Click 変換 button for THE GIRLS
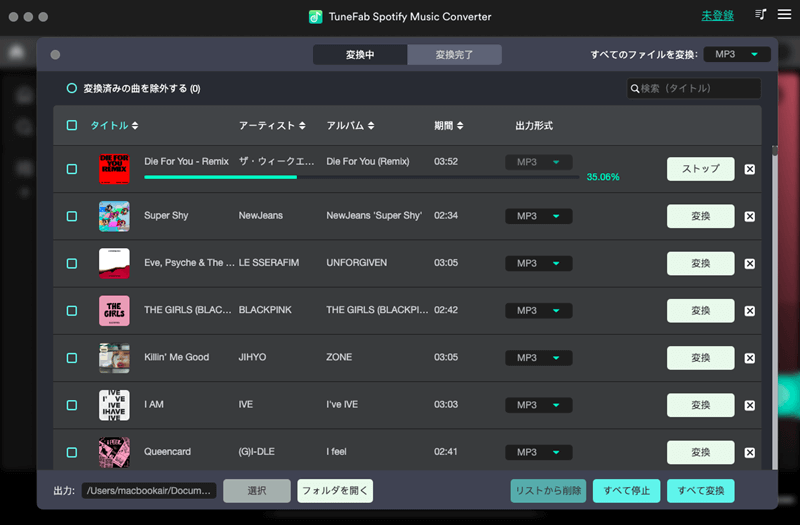Image resolution: width=800 pixels, height=525 pixels. coord(701,311)
